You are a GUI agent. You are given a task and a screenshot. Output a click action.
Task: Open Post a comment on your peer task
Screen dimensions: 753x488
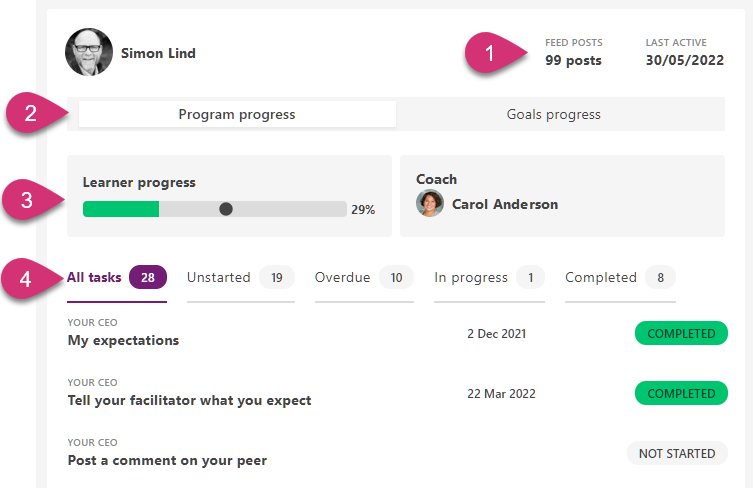(x=167, y=461)
